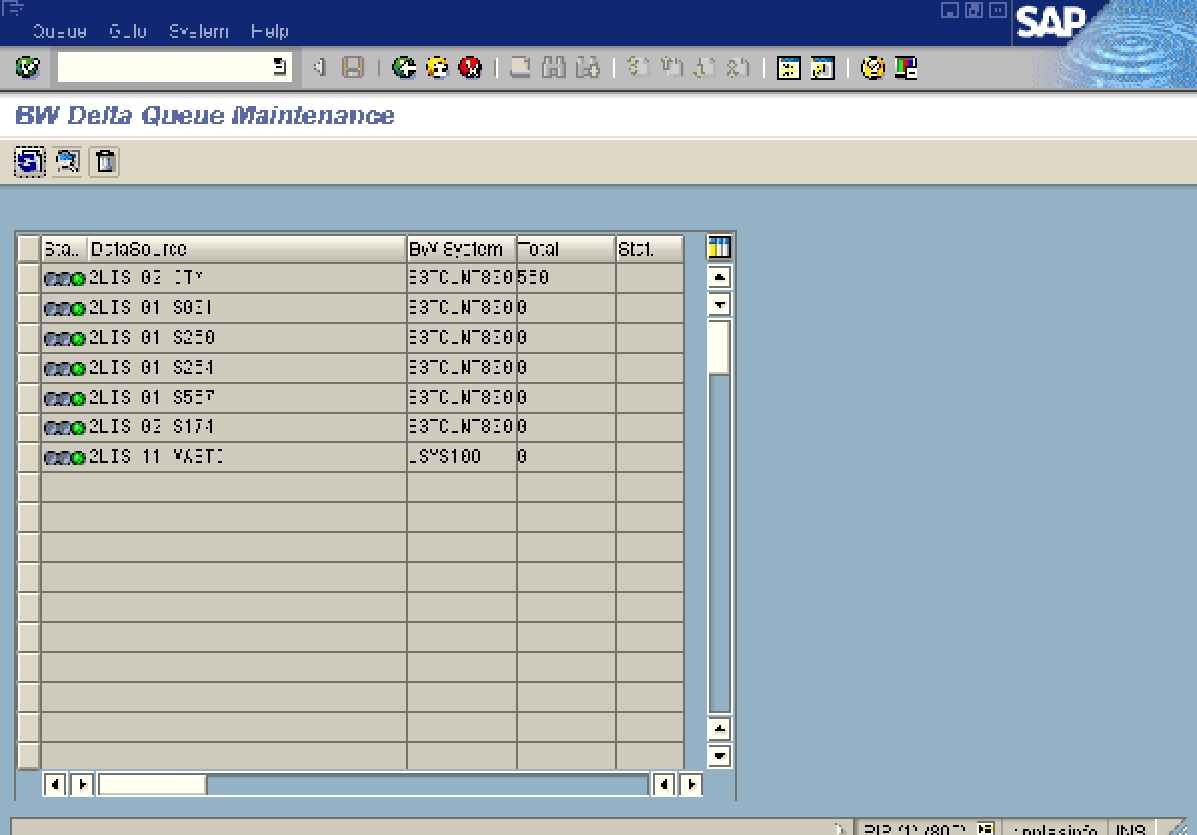Open the window menu icon at title bar
This screenshot has width=1197, height=835.
pos(13,8)
